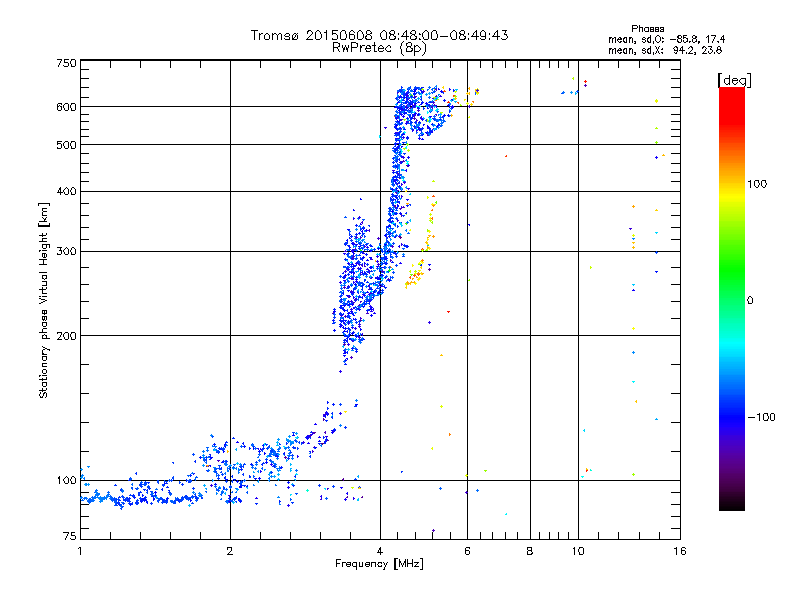Click the subtitle "RwPretec (8p)"
800x600 pixels.
pos(379,48)
